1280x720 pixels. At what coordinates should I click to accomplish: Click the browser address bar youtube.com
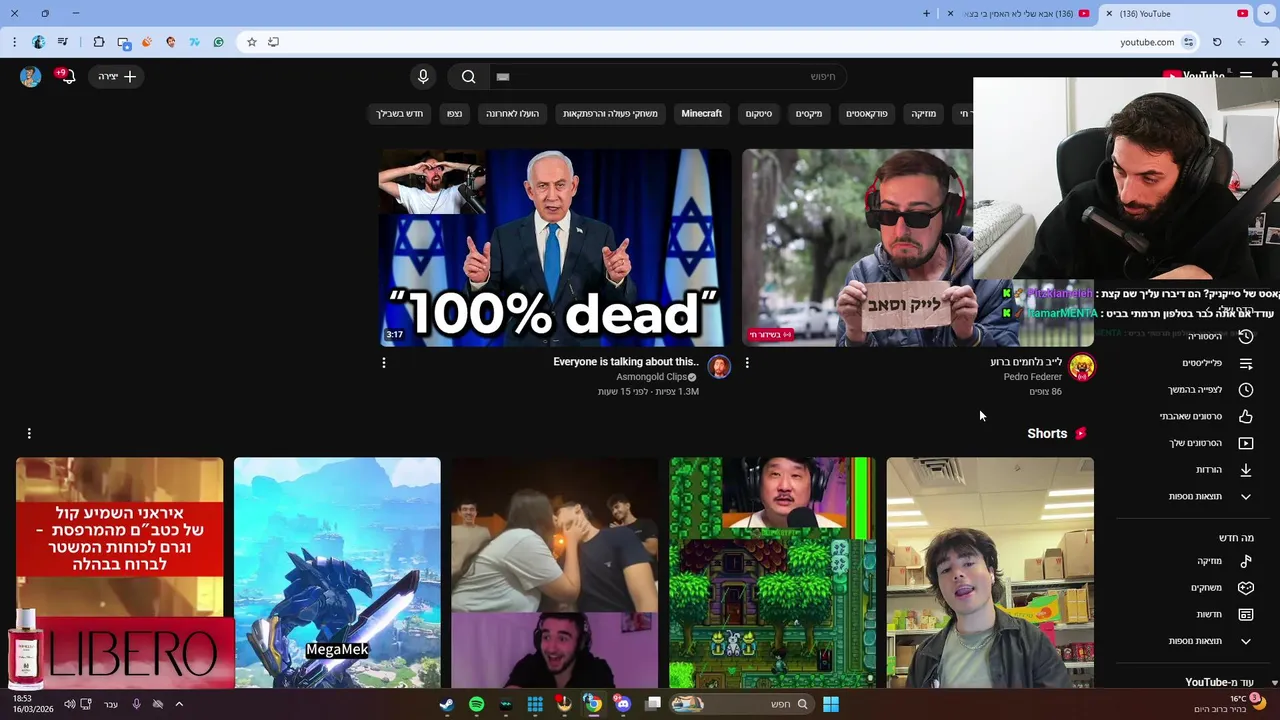click(x=1147, y=42)
